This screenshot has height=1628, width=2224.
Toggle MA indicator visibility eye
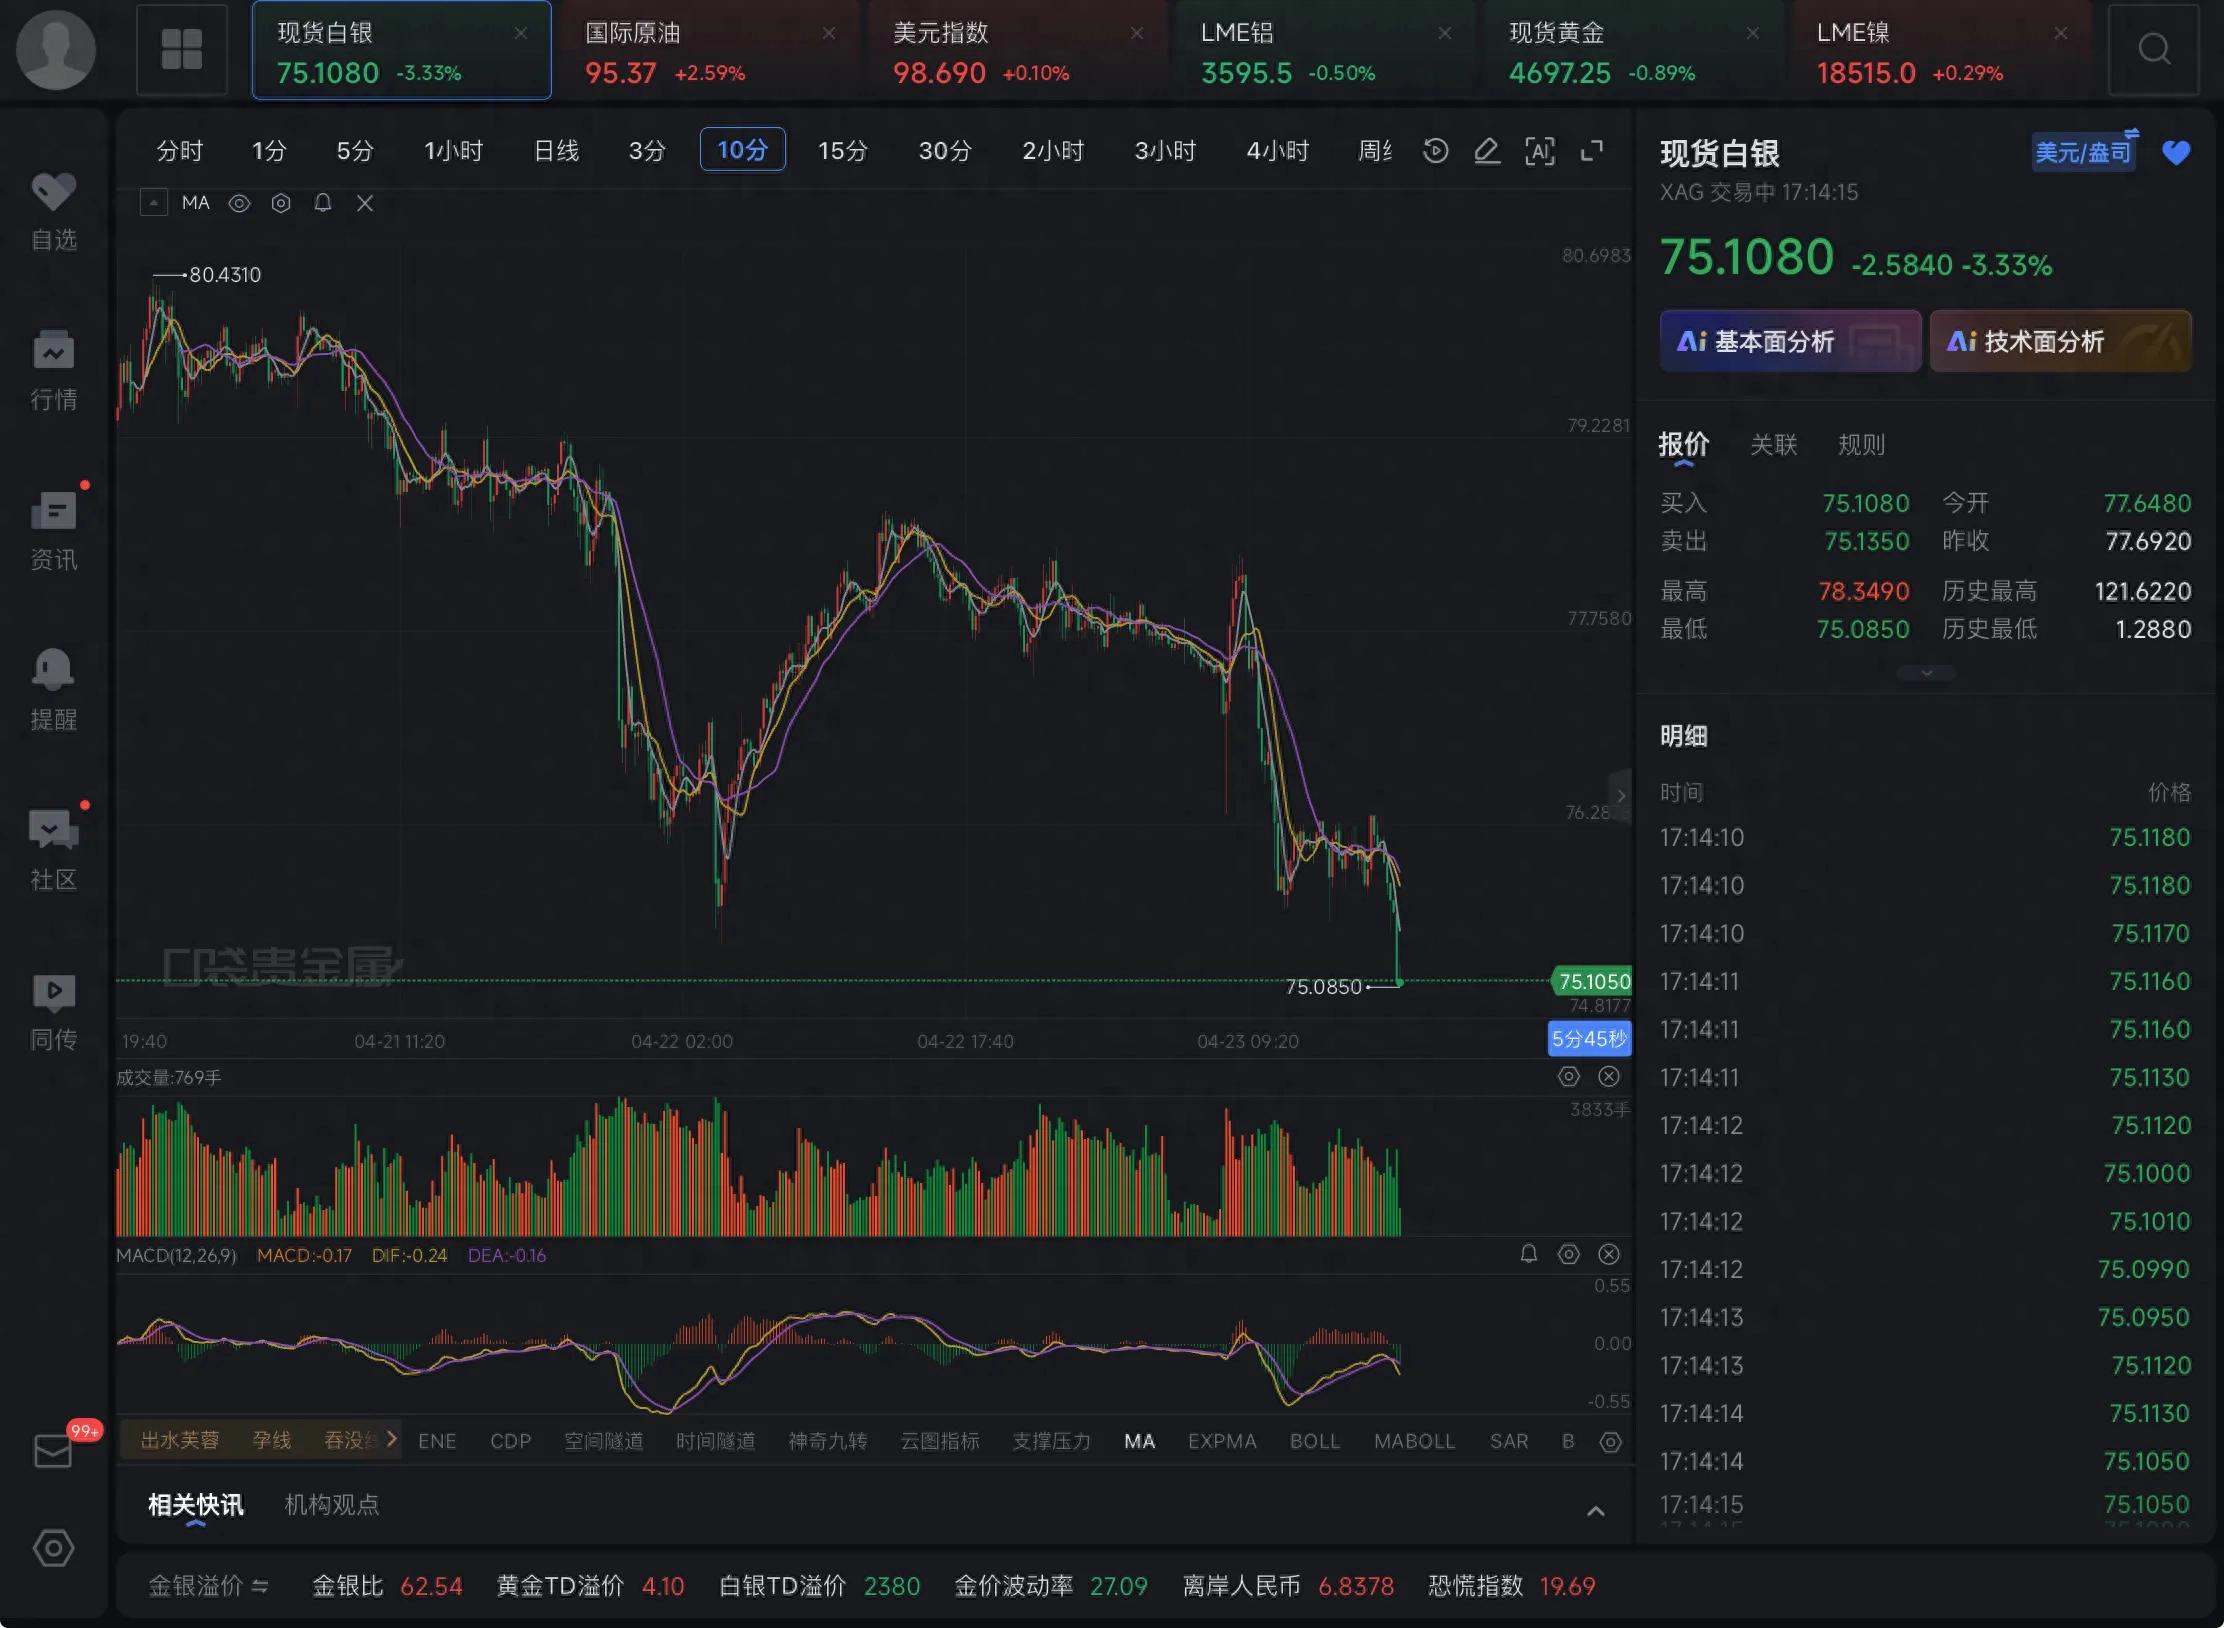(x=239, y=203)
